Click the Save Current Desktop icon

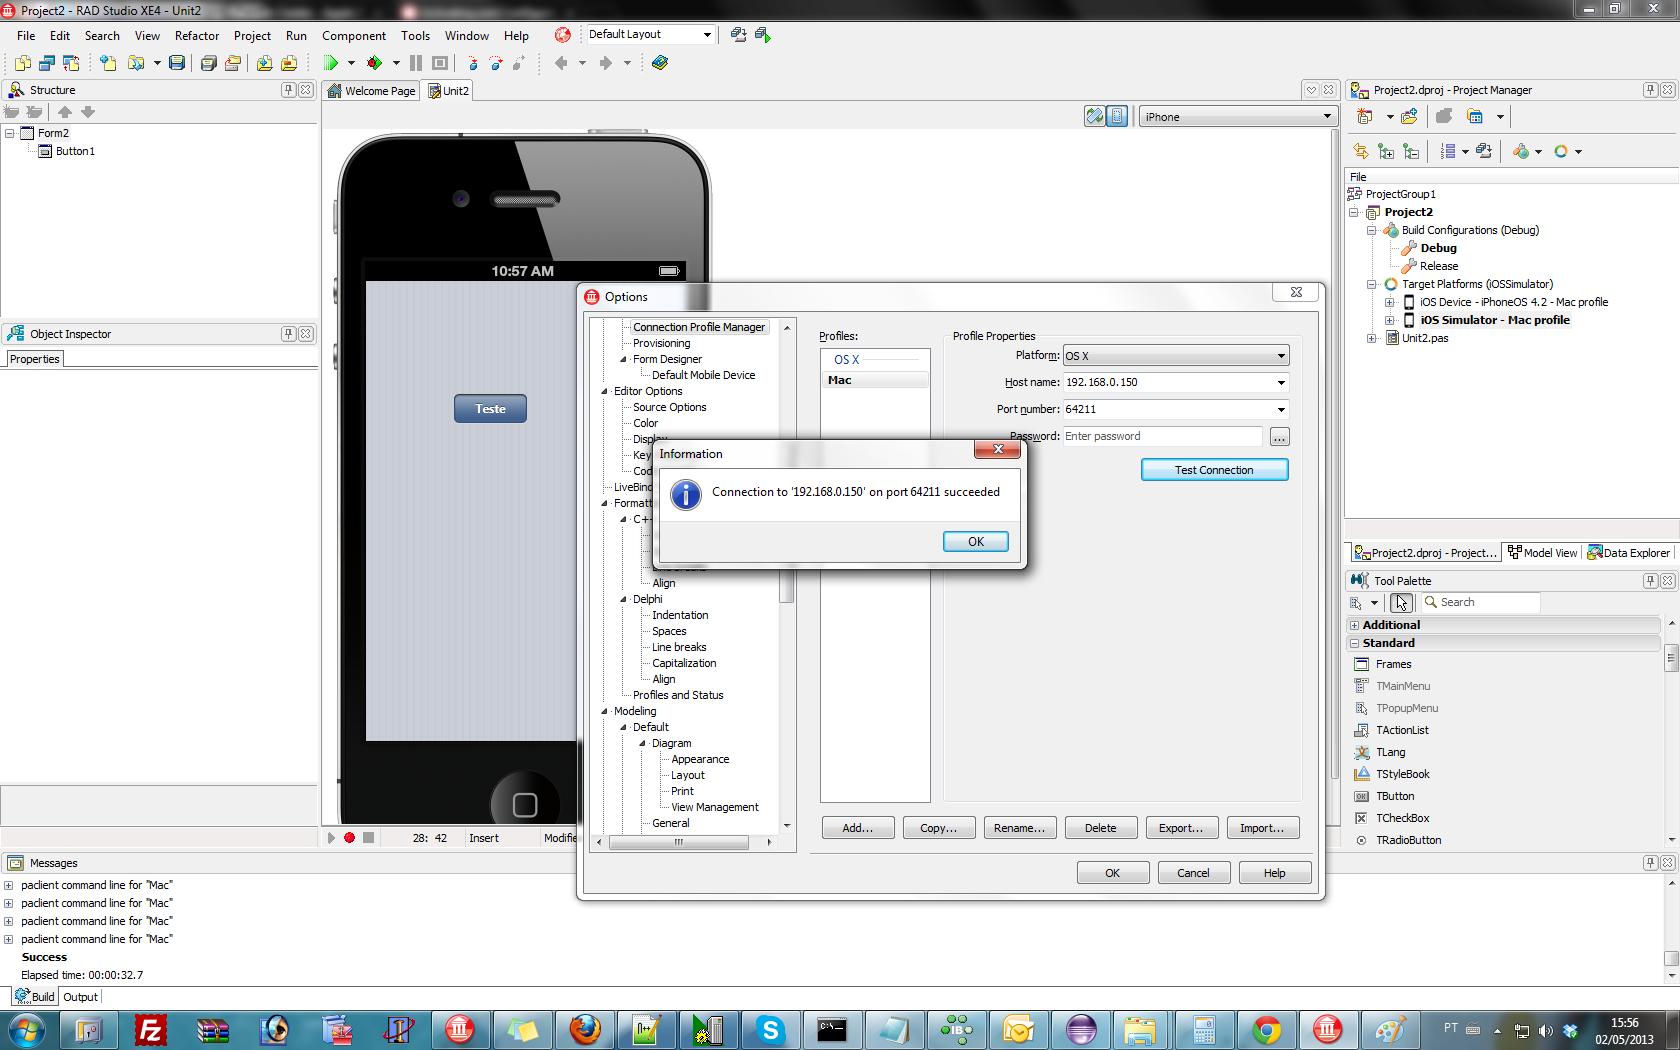point(738,35)
